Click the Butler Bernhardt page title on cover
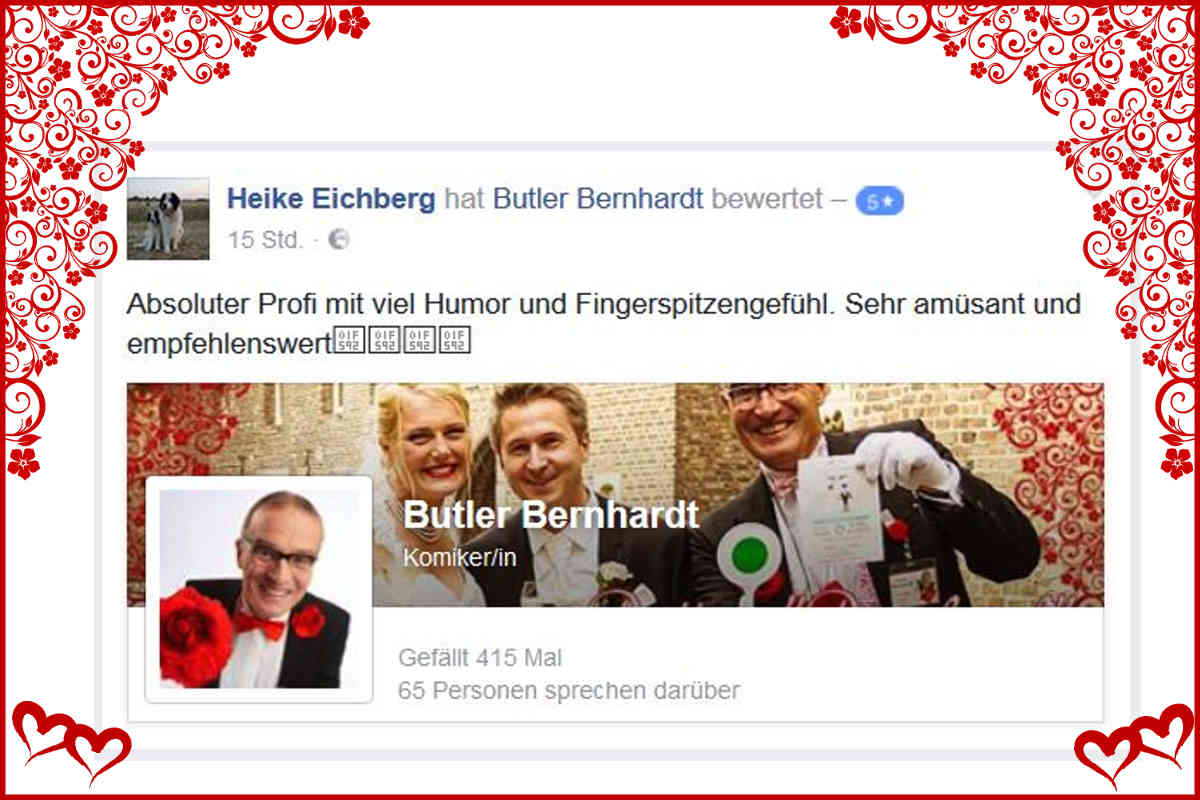Screen dimensions: 1200x800 point(550,515)
